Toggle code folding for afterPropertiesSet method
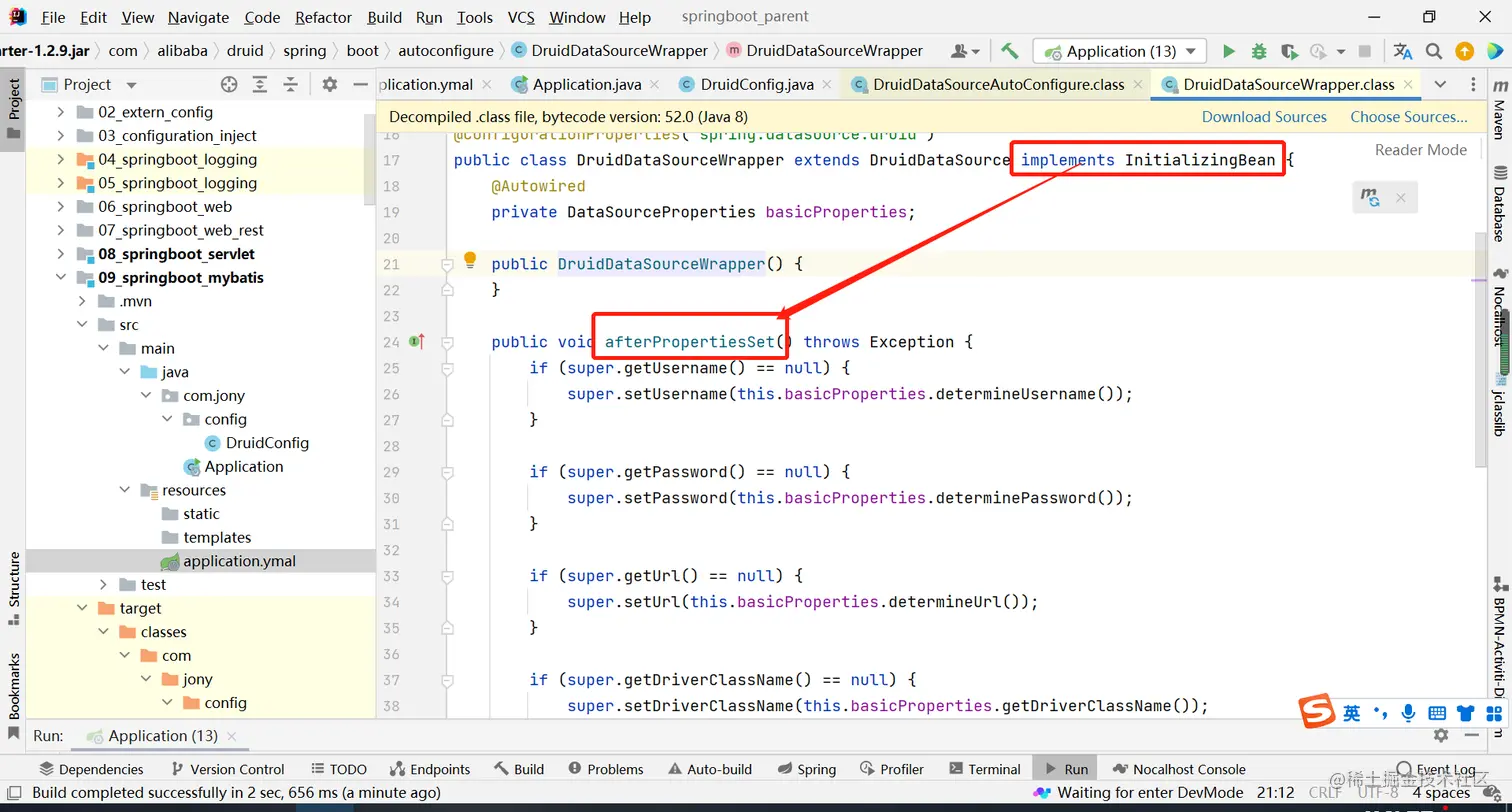This screenshot has height=812, width=1512. coord(448,342)
